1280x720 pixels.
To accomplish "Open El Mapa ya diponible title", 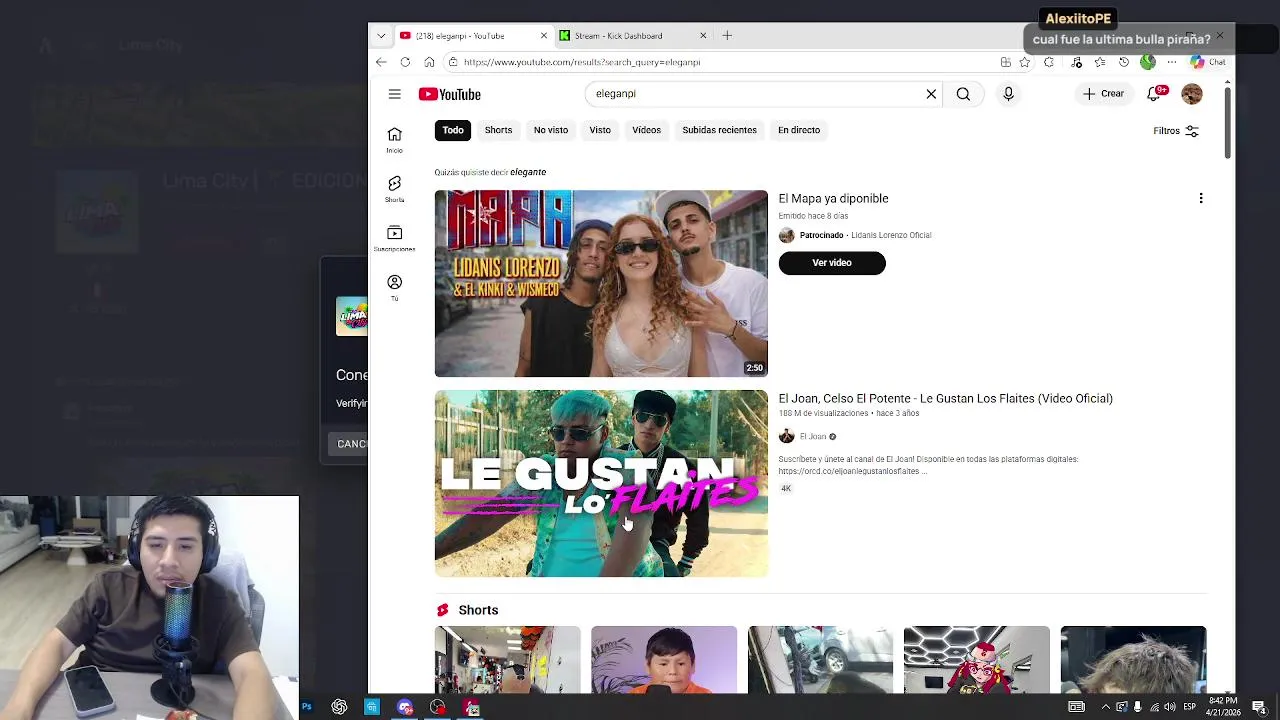I will pyautogui.click(x=833, y=199).
